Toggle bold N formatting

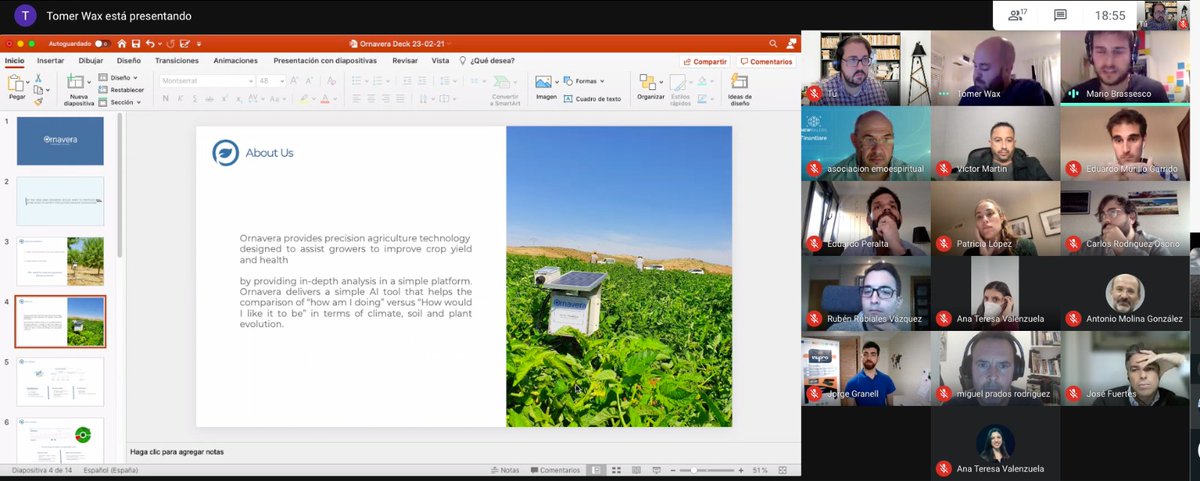tap(166, 98)
